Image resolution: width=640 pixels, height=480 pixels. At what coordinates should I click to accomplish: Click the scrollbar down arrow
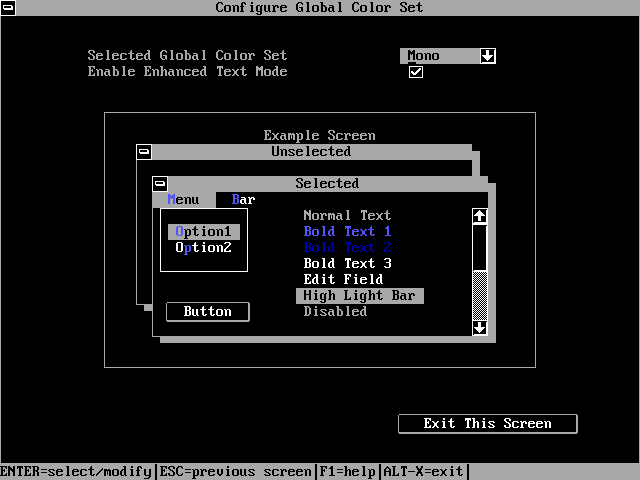click(x=480, y=327)
